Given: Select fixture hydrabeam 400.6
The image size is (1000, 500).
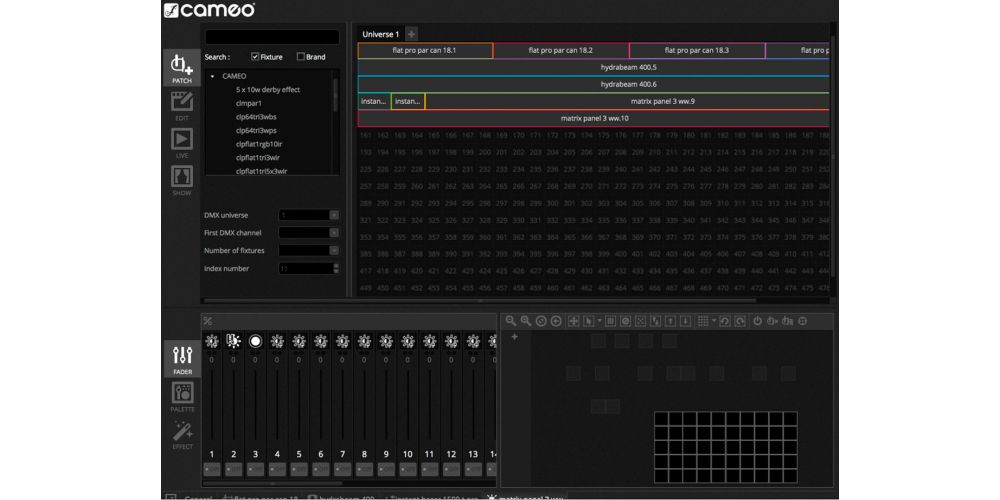Looking at the screenshot, I should 593,84.
